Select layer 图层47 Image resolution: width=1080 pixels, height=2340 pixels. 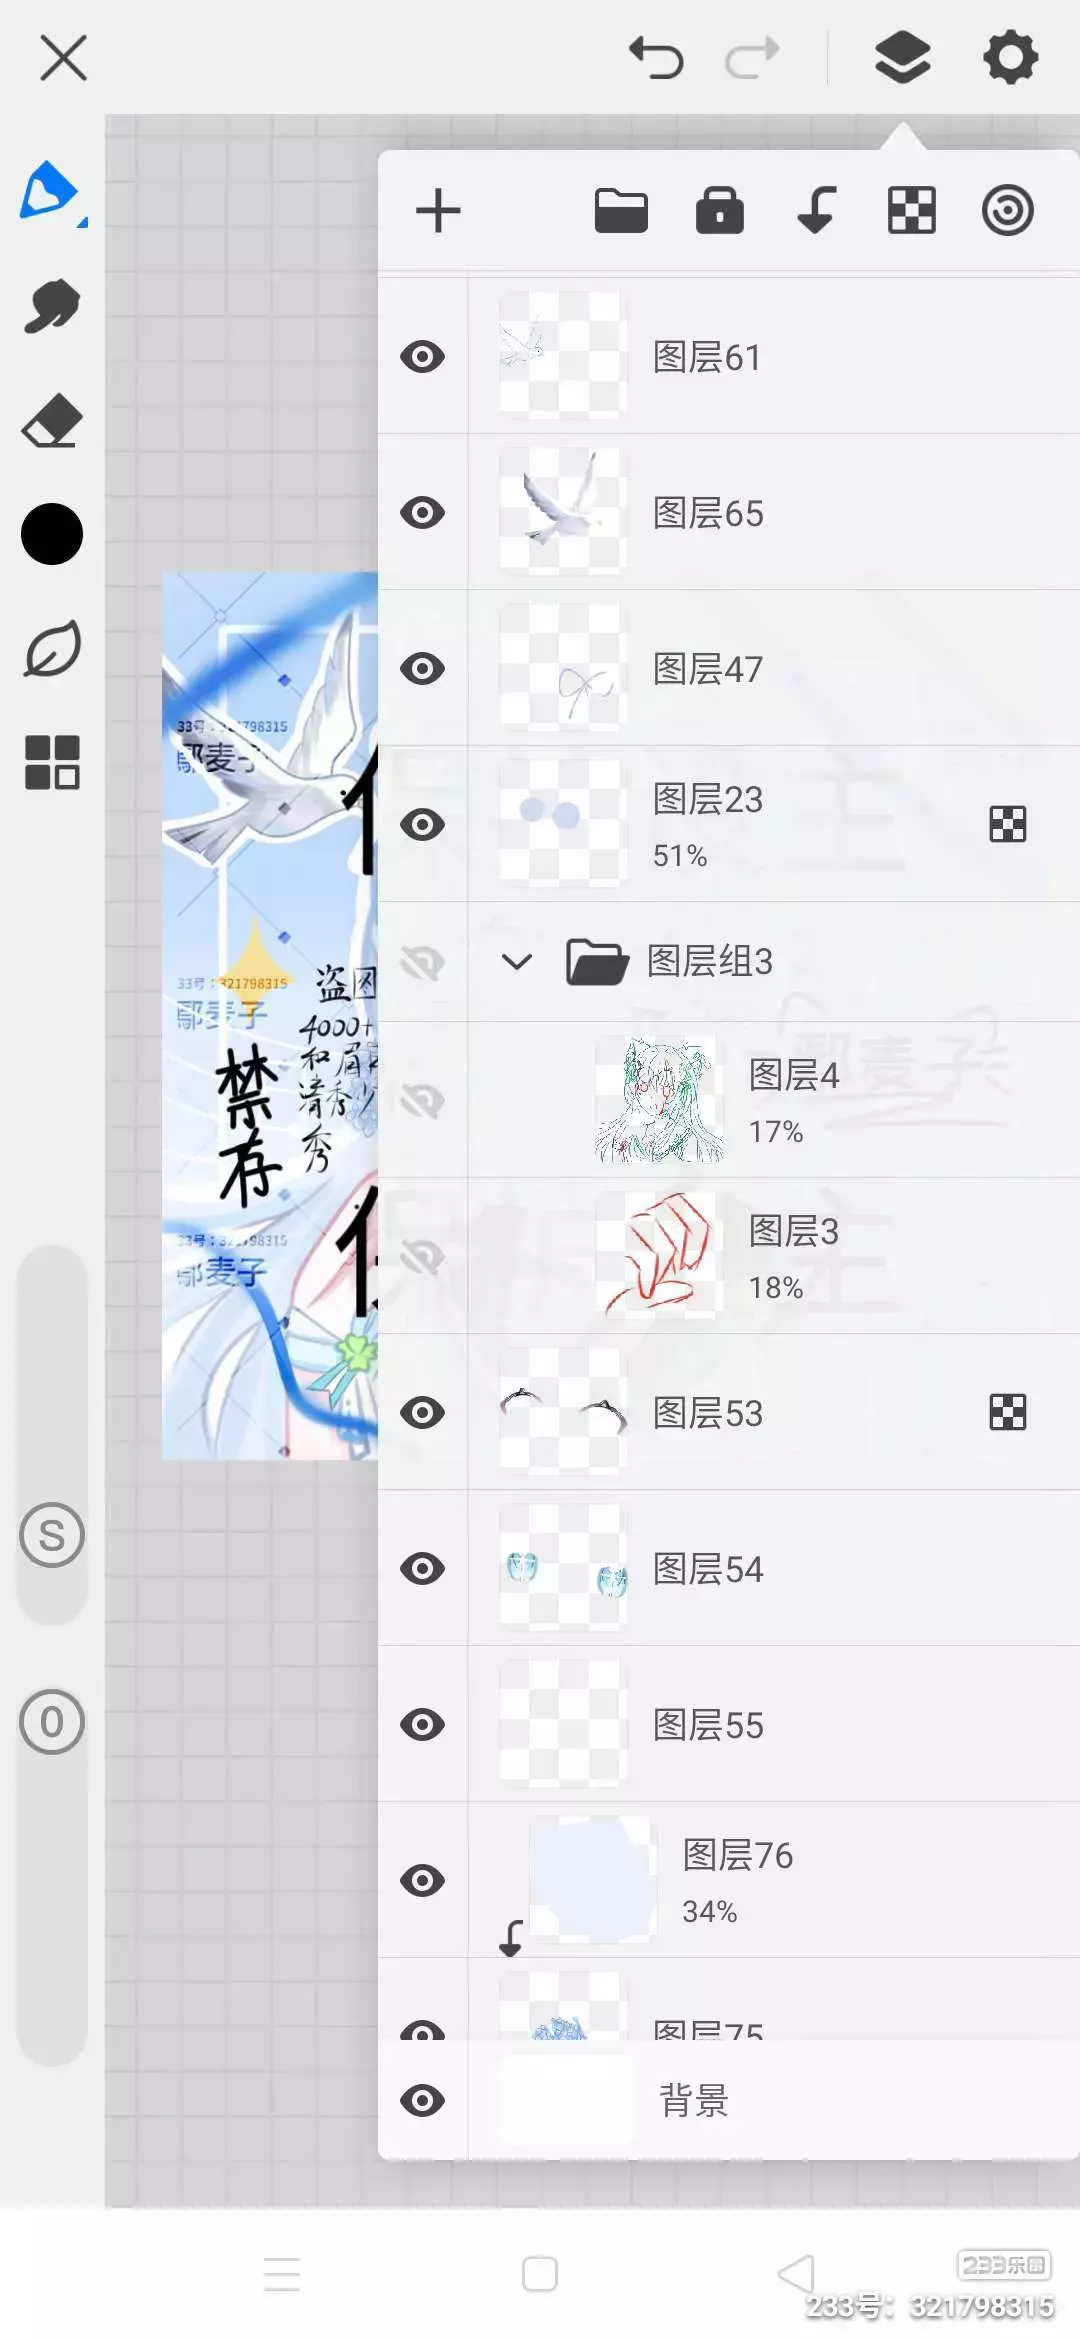tap(729, 668)
